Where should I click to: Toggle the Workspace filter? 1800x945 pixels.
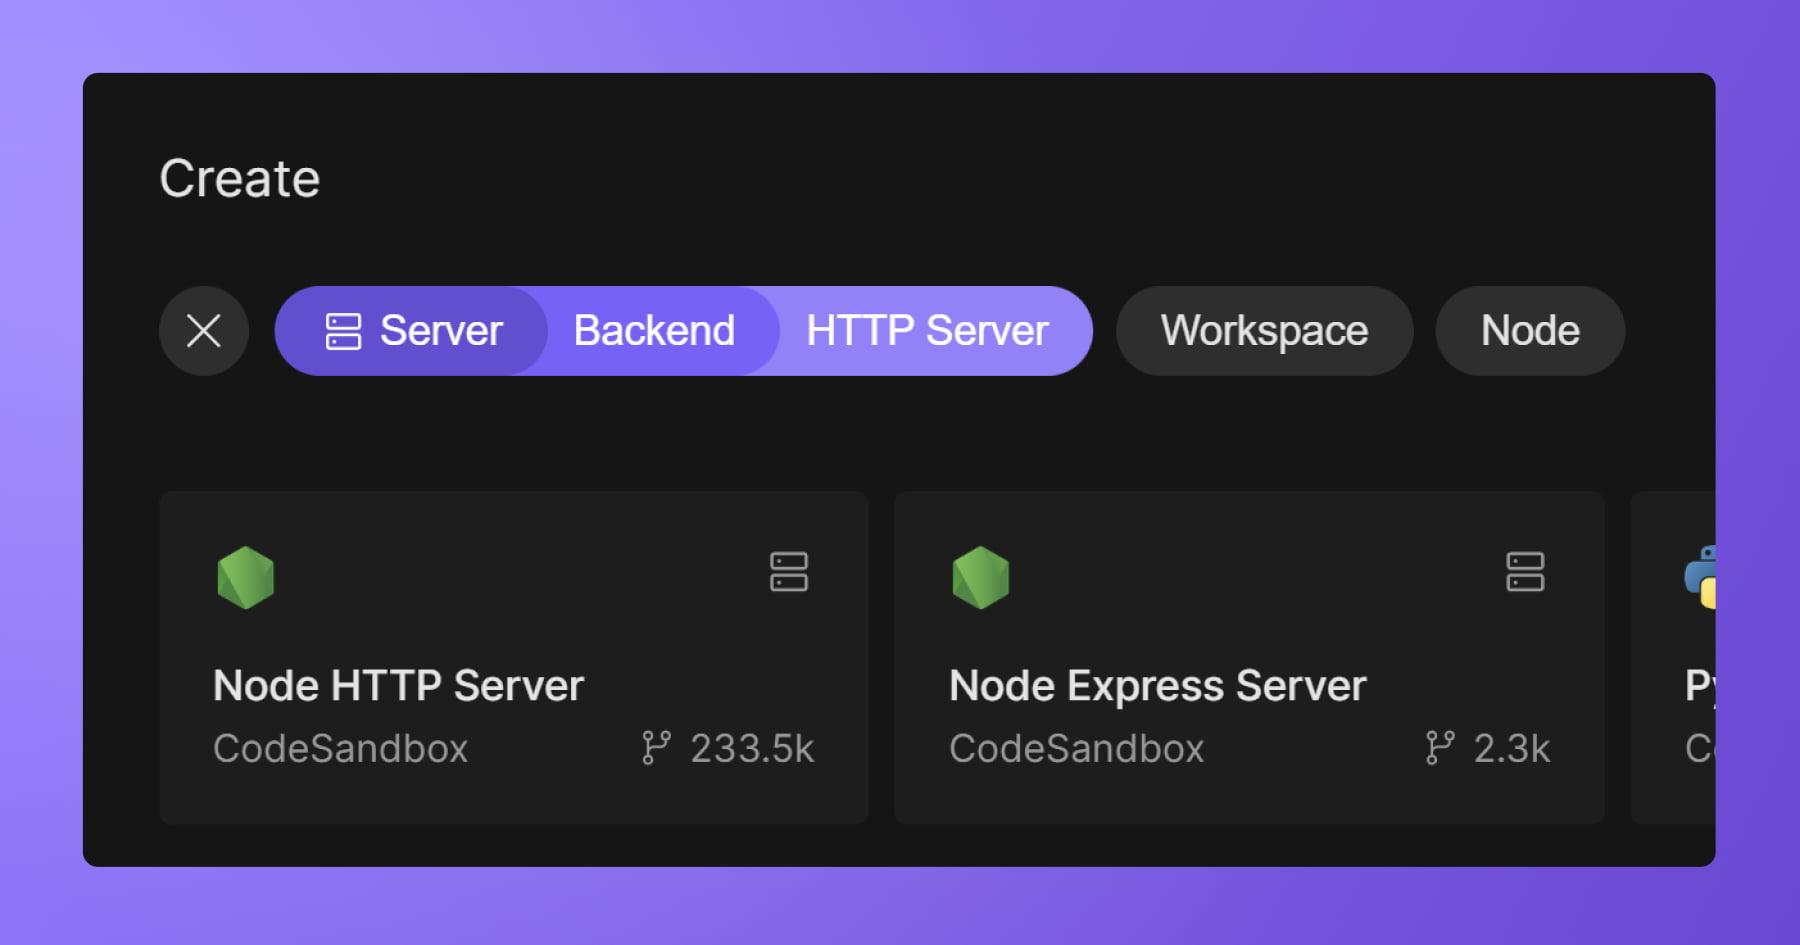pyautogui.click(x=1264, y=331)
